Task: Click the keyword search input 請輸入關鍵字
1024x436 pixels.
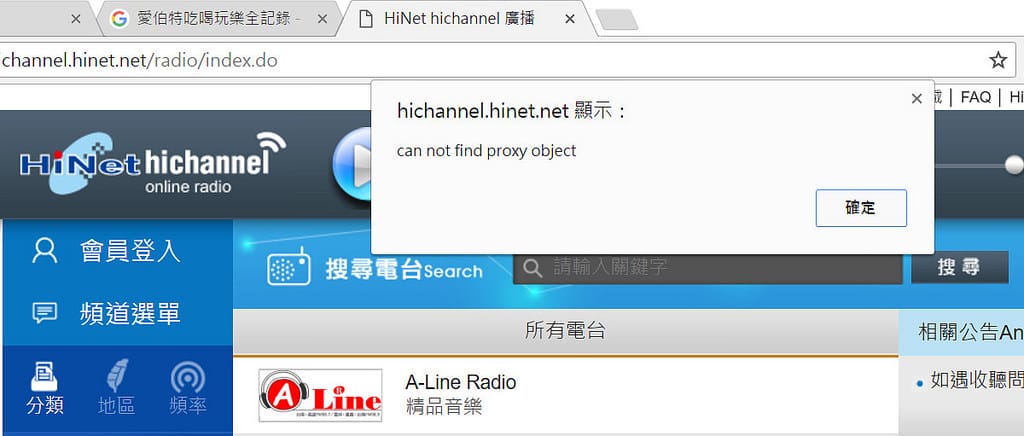Action: 708,268
